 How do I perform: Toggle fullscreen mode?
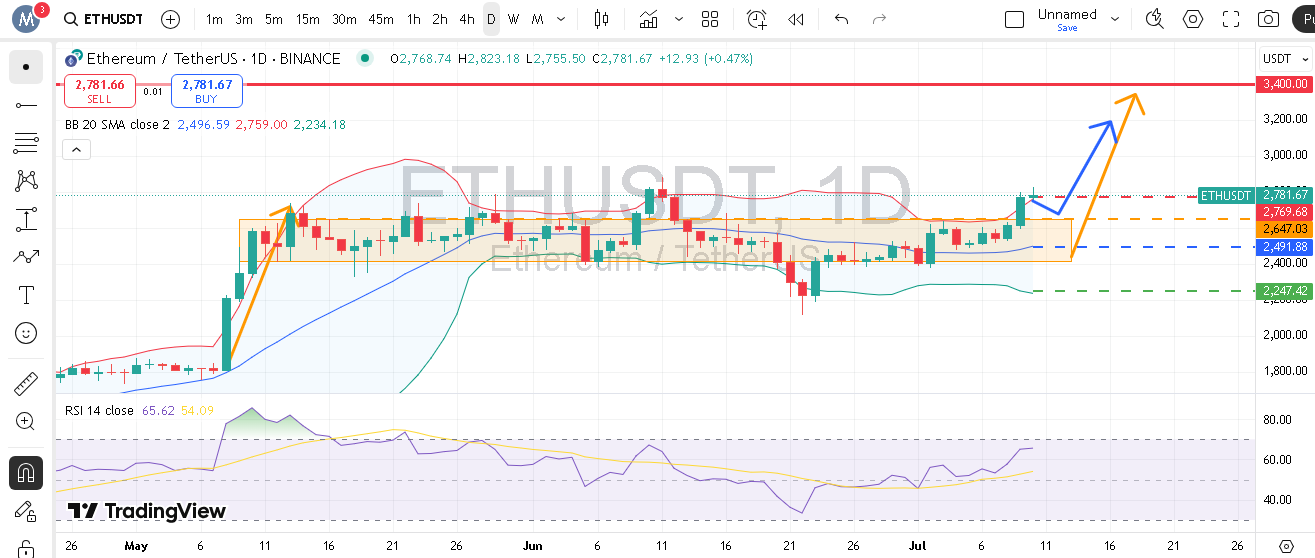click(x=1231, y=19)
